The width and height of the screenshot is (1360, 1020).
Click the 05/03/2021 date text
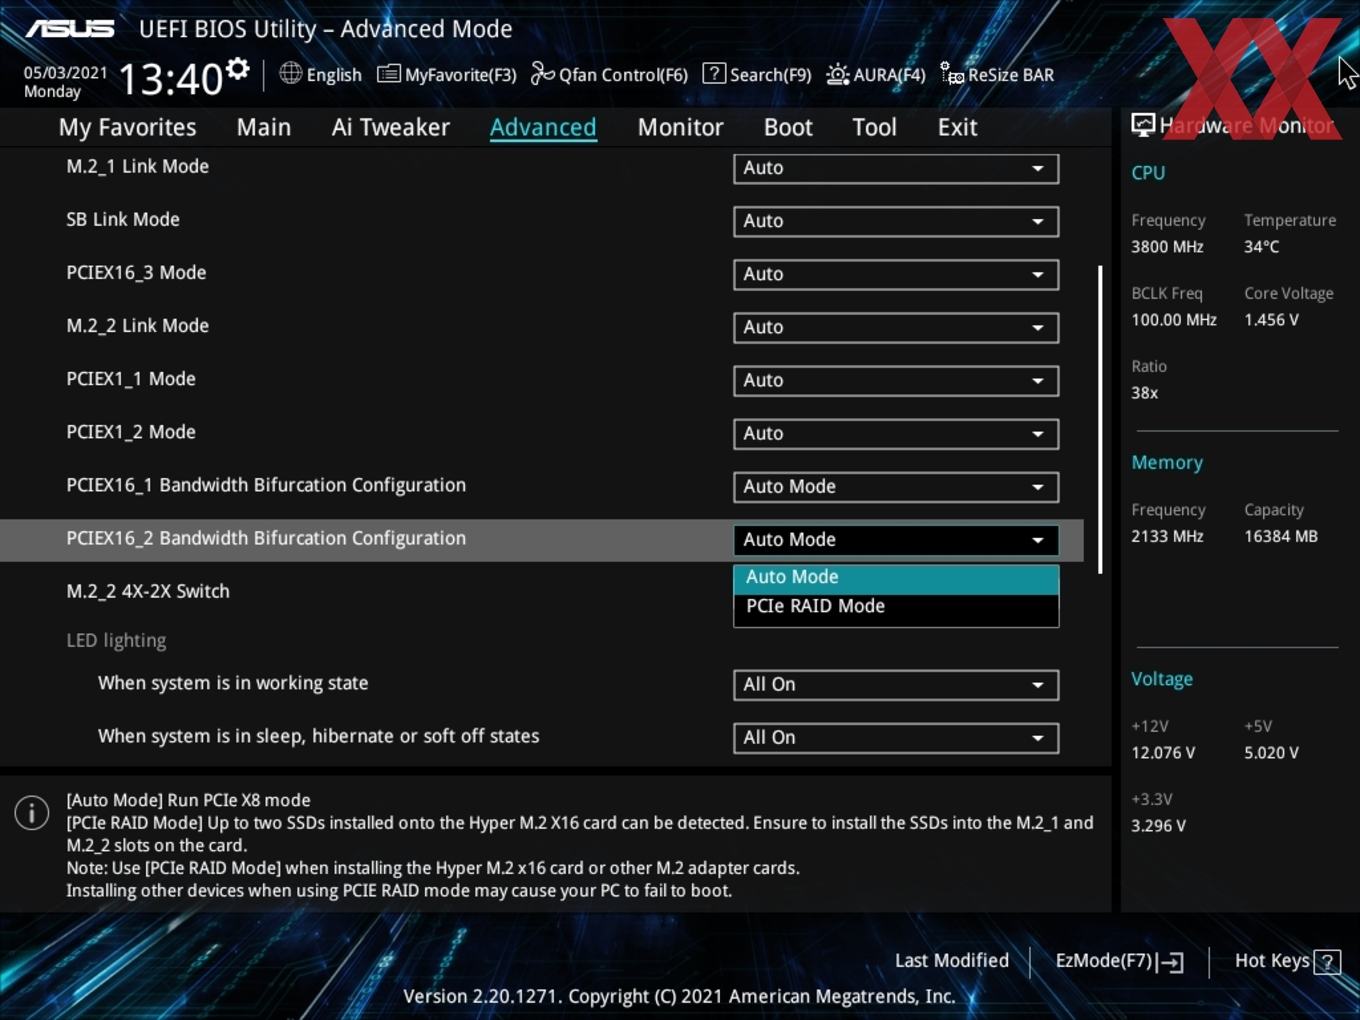(65, 72)
